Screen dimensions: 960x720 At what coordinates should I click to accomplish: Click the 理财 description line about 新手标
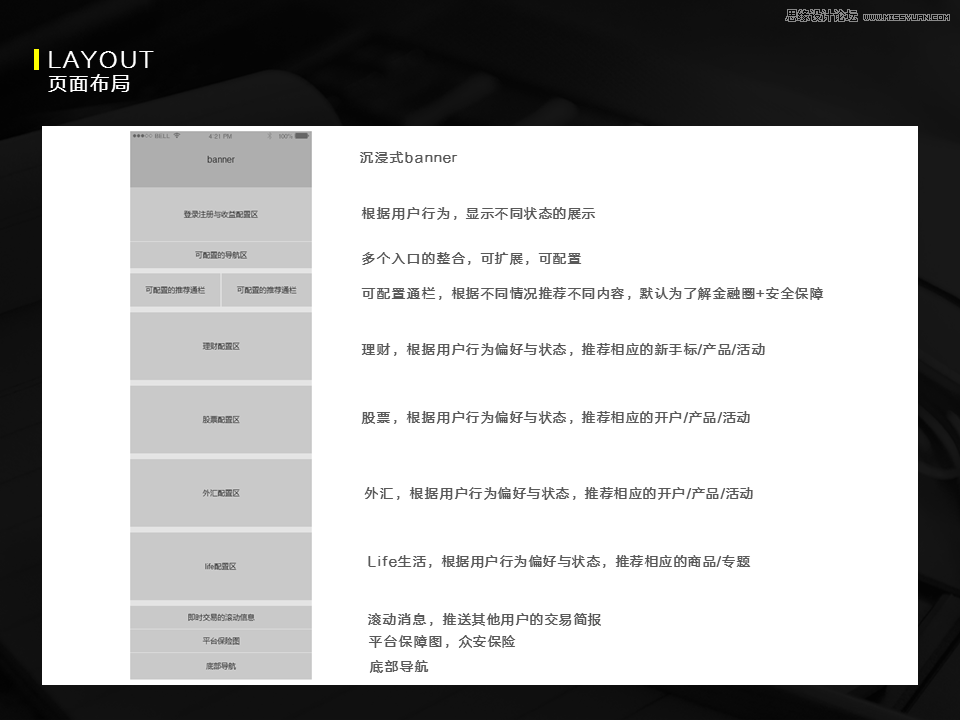point(563,350)
